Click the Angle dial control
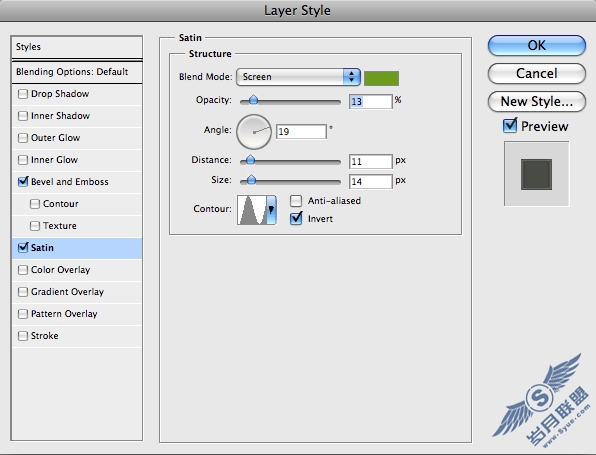The image size is (596, 455). [x=254, y=132]
